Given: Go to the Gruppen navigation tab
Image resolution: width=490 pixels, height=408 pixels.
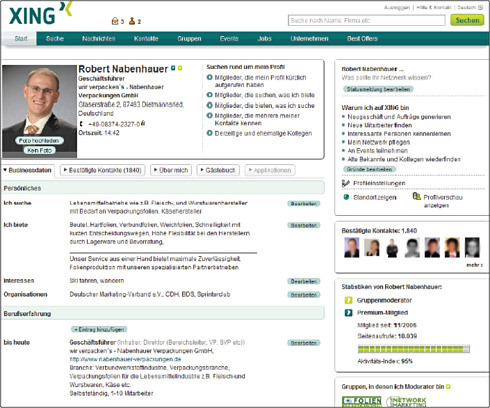Looking at the screenshot, I should tap(189, 39).
